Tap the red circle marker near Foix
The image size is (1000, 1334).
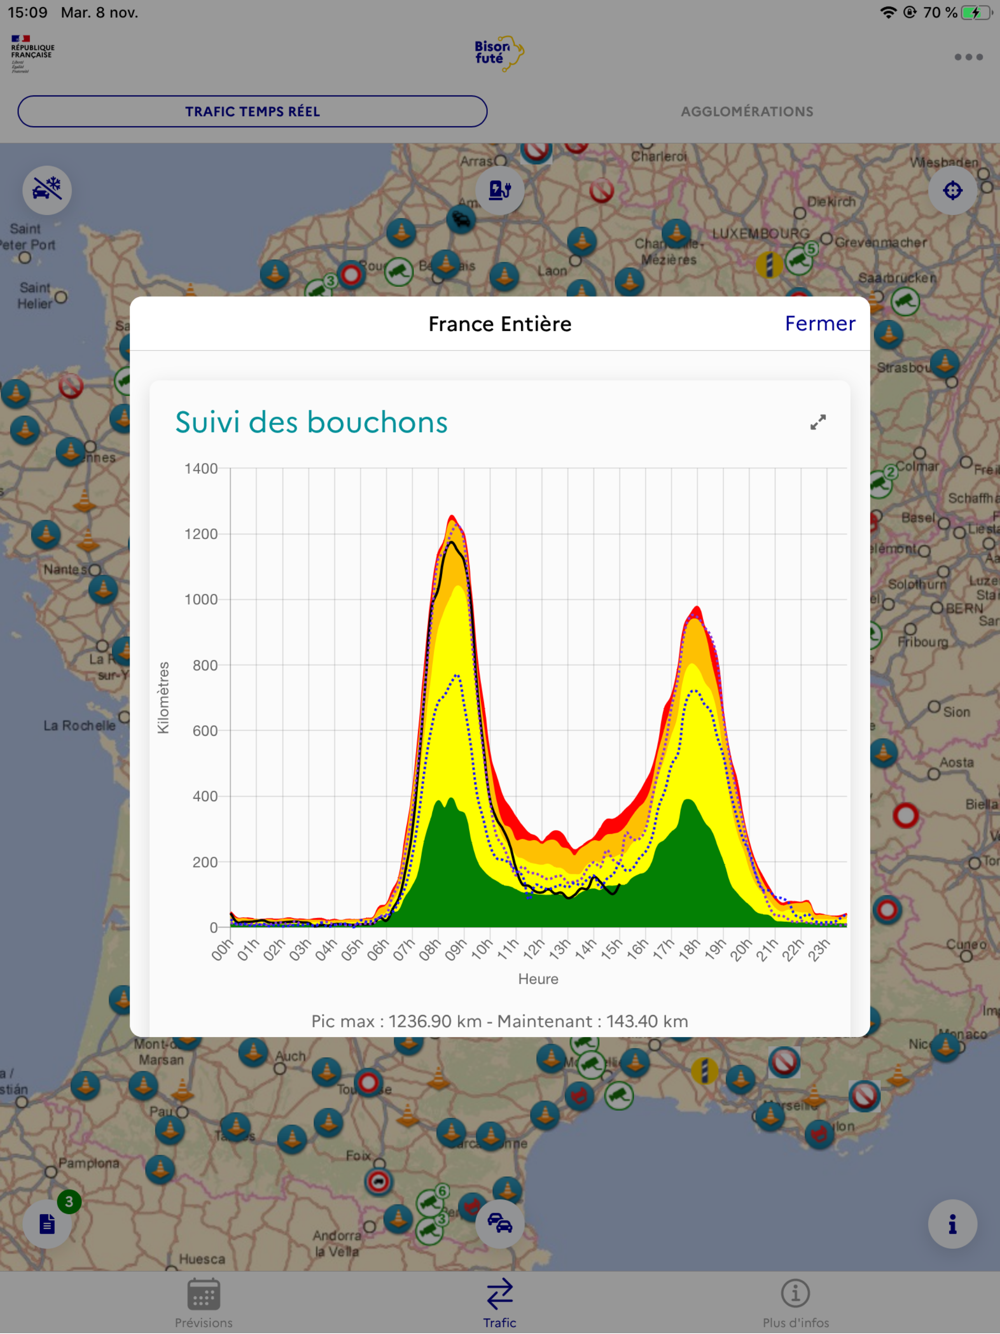click(x=378, y=1182)
